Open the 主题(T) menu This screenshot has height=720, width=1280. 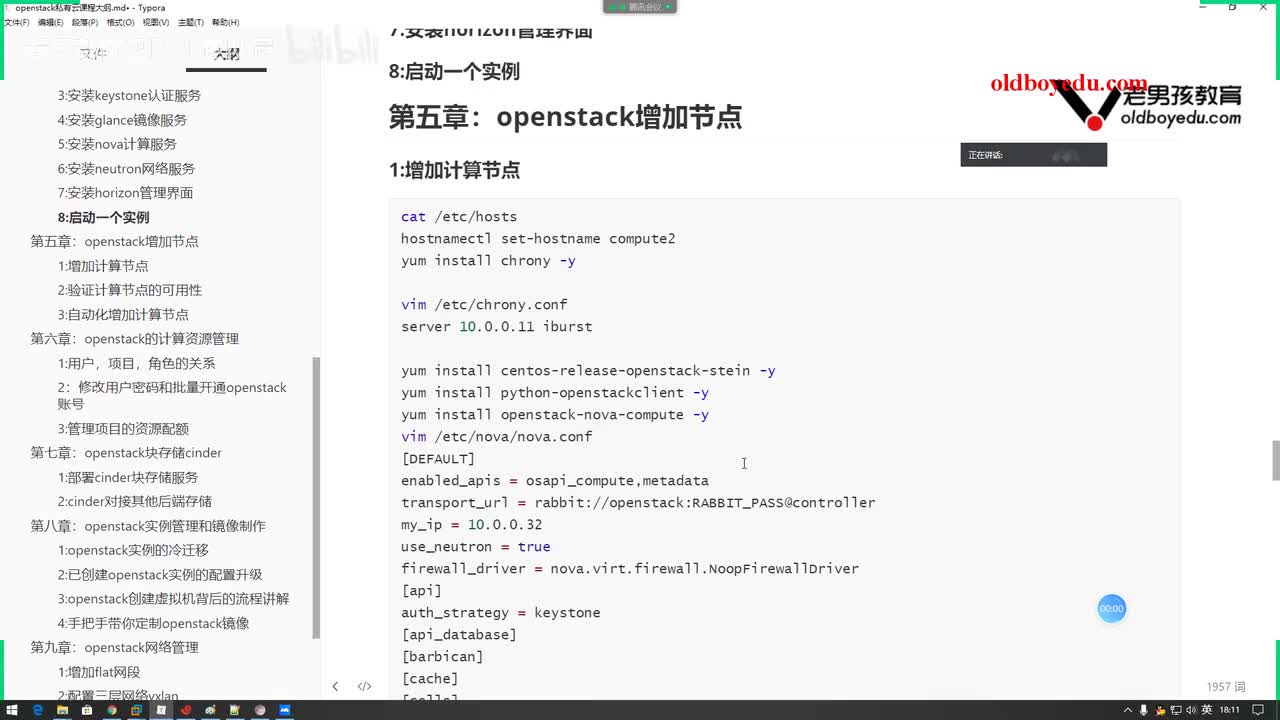[191, 22]
